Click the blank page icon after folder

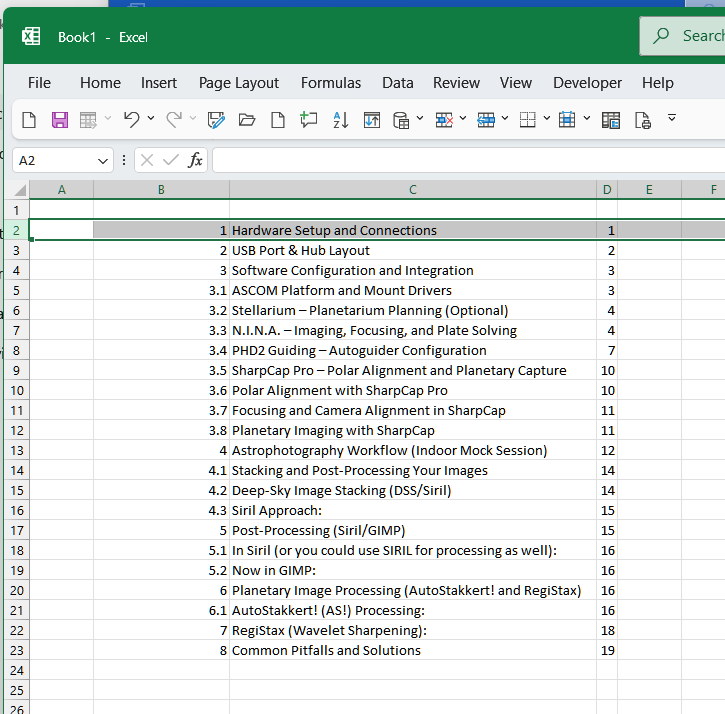[x=278, y=120]
